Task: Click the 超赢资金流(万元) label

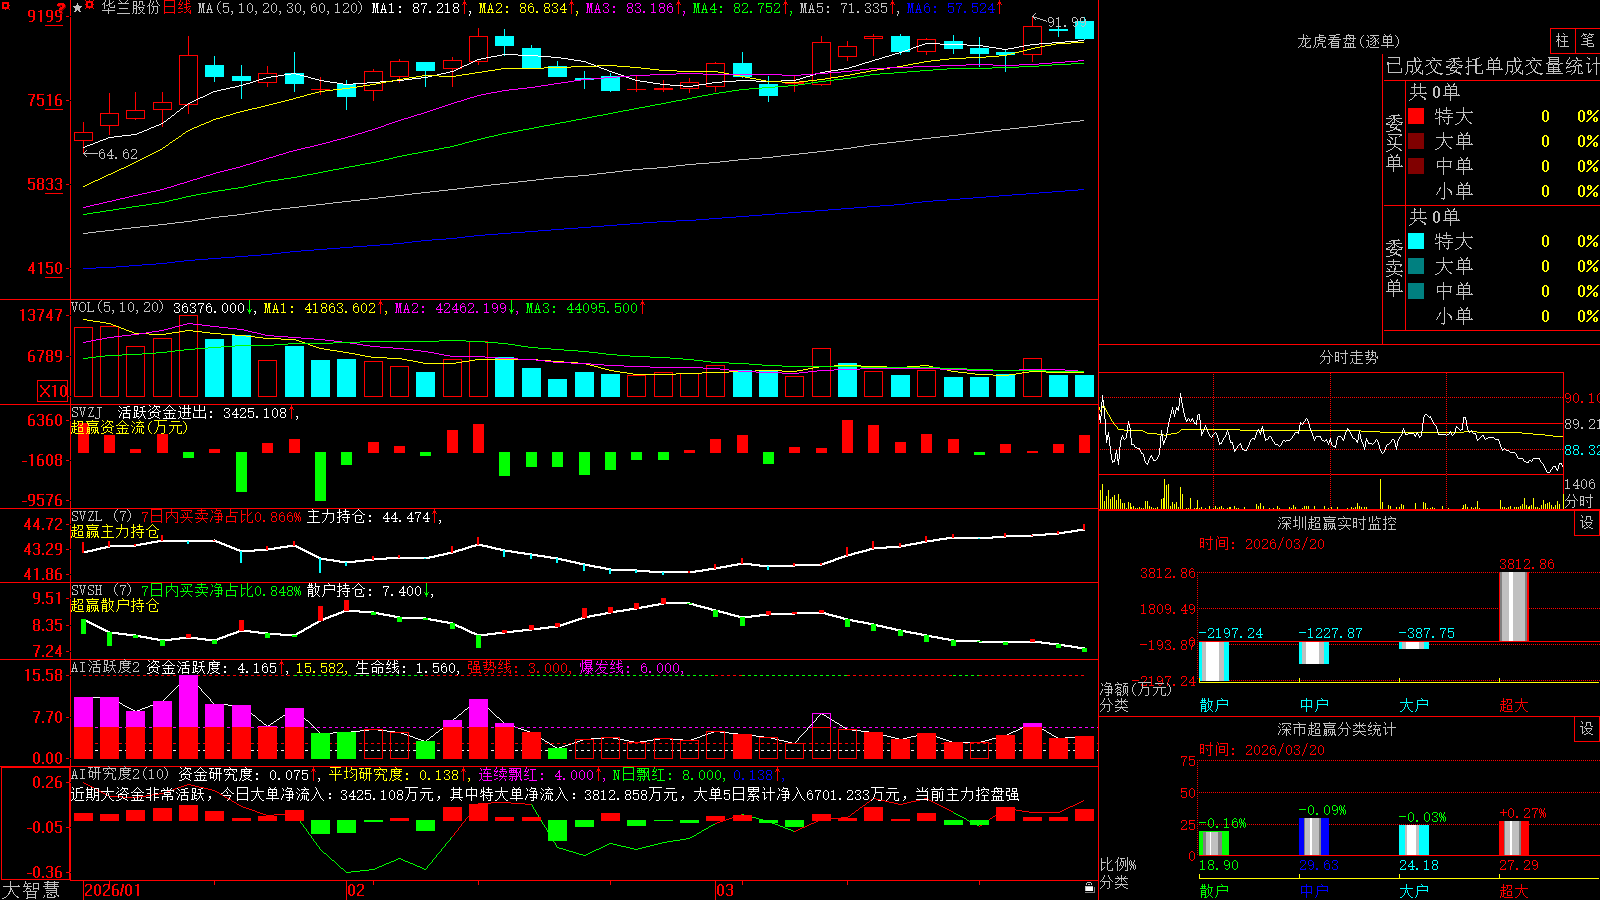Action: [x=129, y=427]
